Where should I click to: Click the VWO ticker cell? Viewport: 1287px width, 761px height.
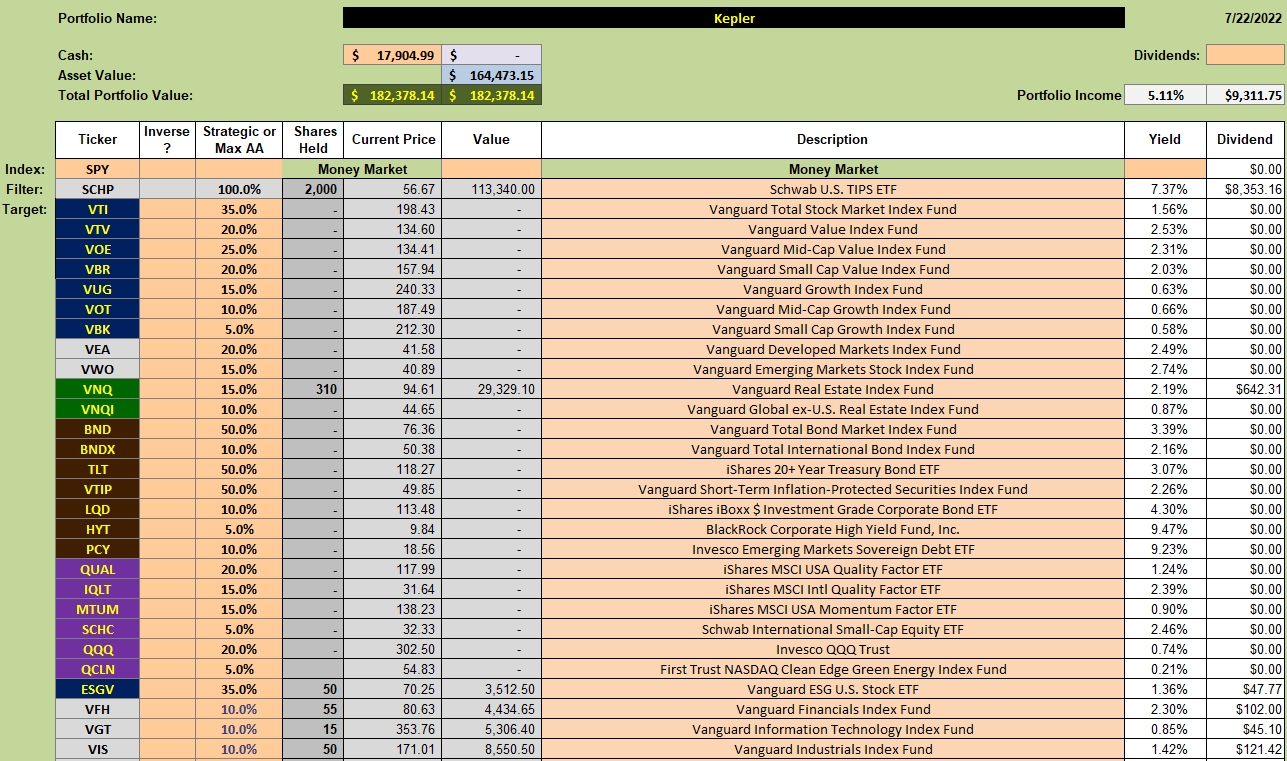[x=97, y=369]
